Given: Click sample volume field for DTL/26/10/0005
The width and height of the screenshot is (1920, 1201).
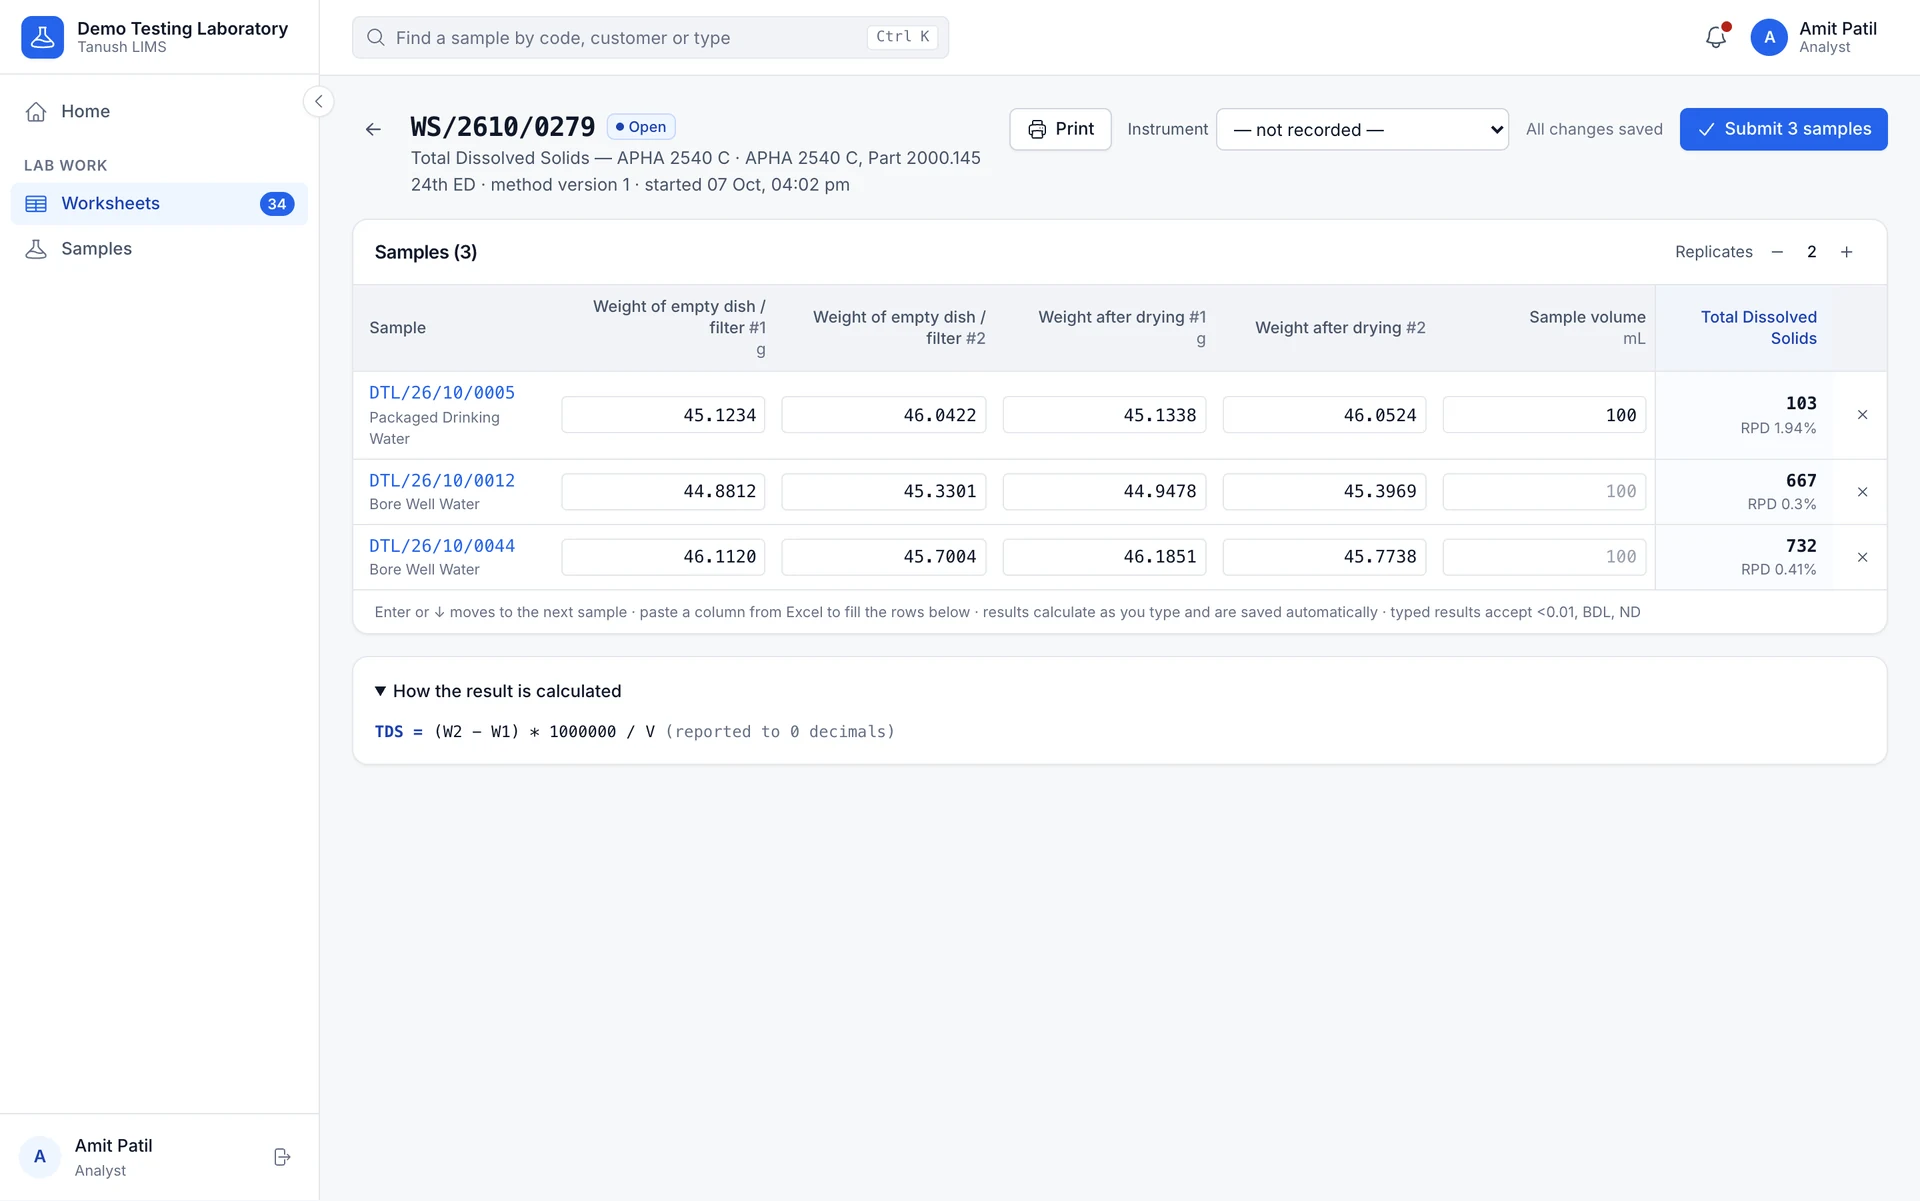Looking at the screenshot, I should pos(1544,415).
